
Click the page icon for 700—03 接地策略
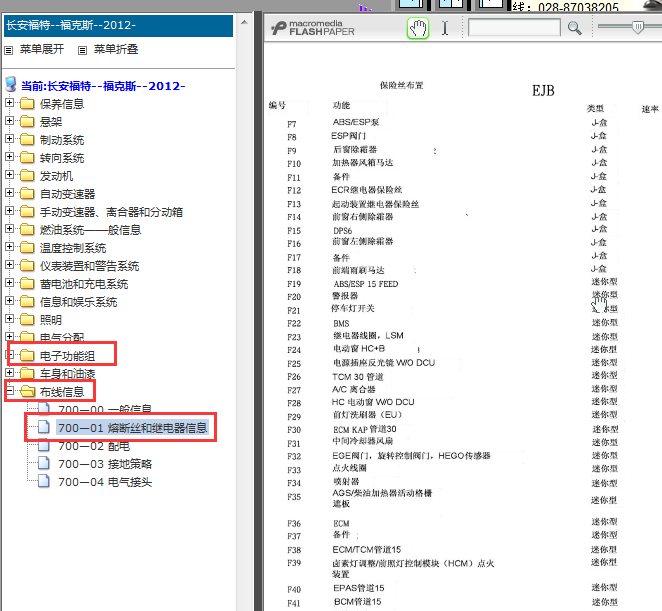43,463
